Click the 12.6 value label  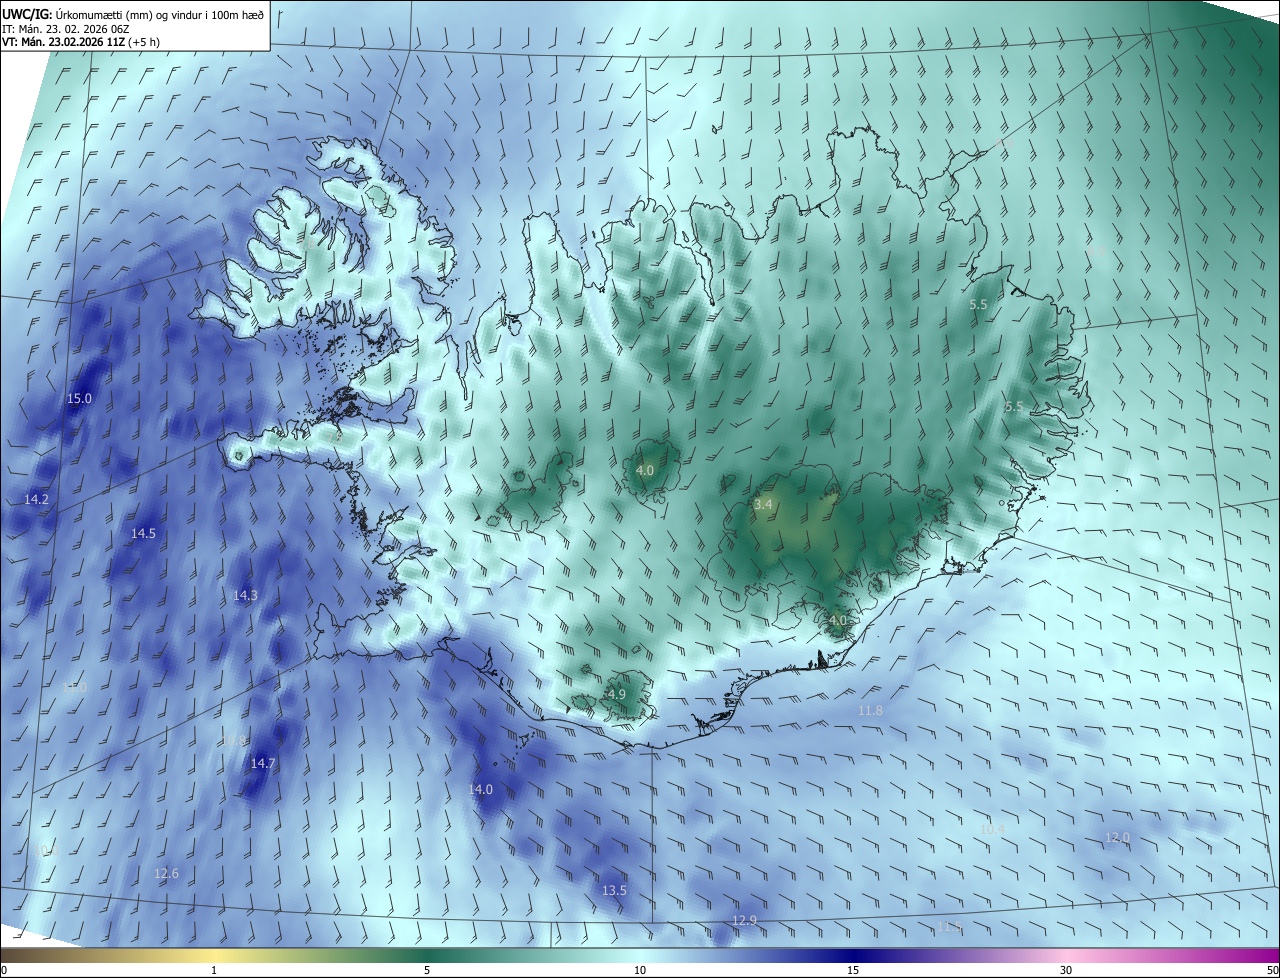[166, 873]
